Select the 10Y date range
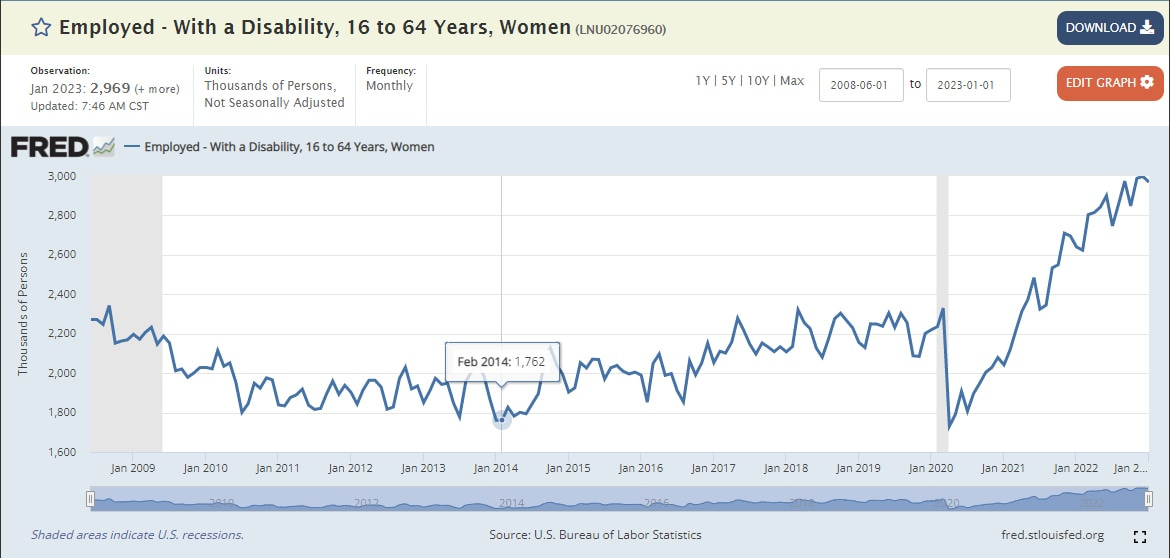Viewport: 1170px width, 558px height. click(x=757, y=81)
